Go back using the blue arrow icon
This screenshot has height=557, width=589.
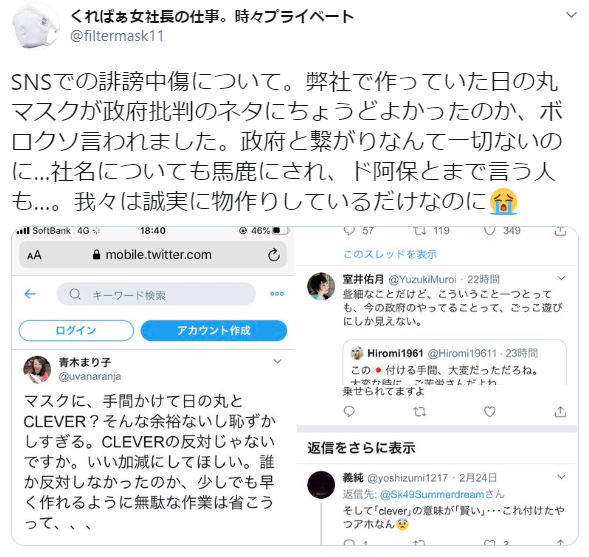(30, 294)
